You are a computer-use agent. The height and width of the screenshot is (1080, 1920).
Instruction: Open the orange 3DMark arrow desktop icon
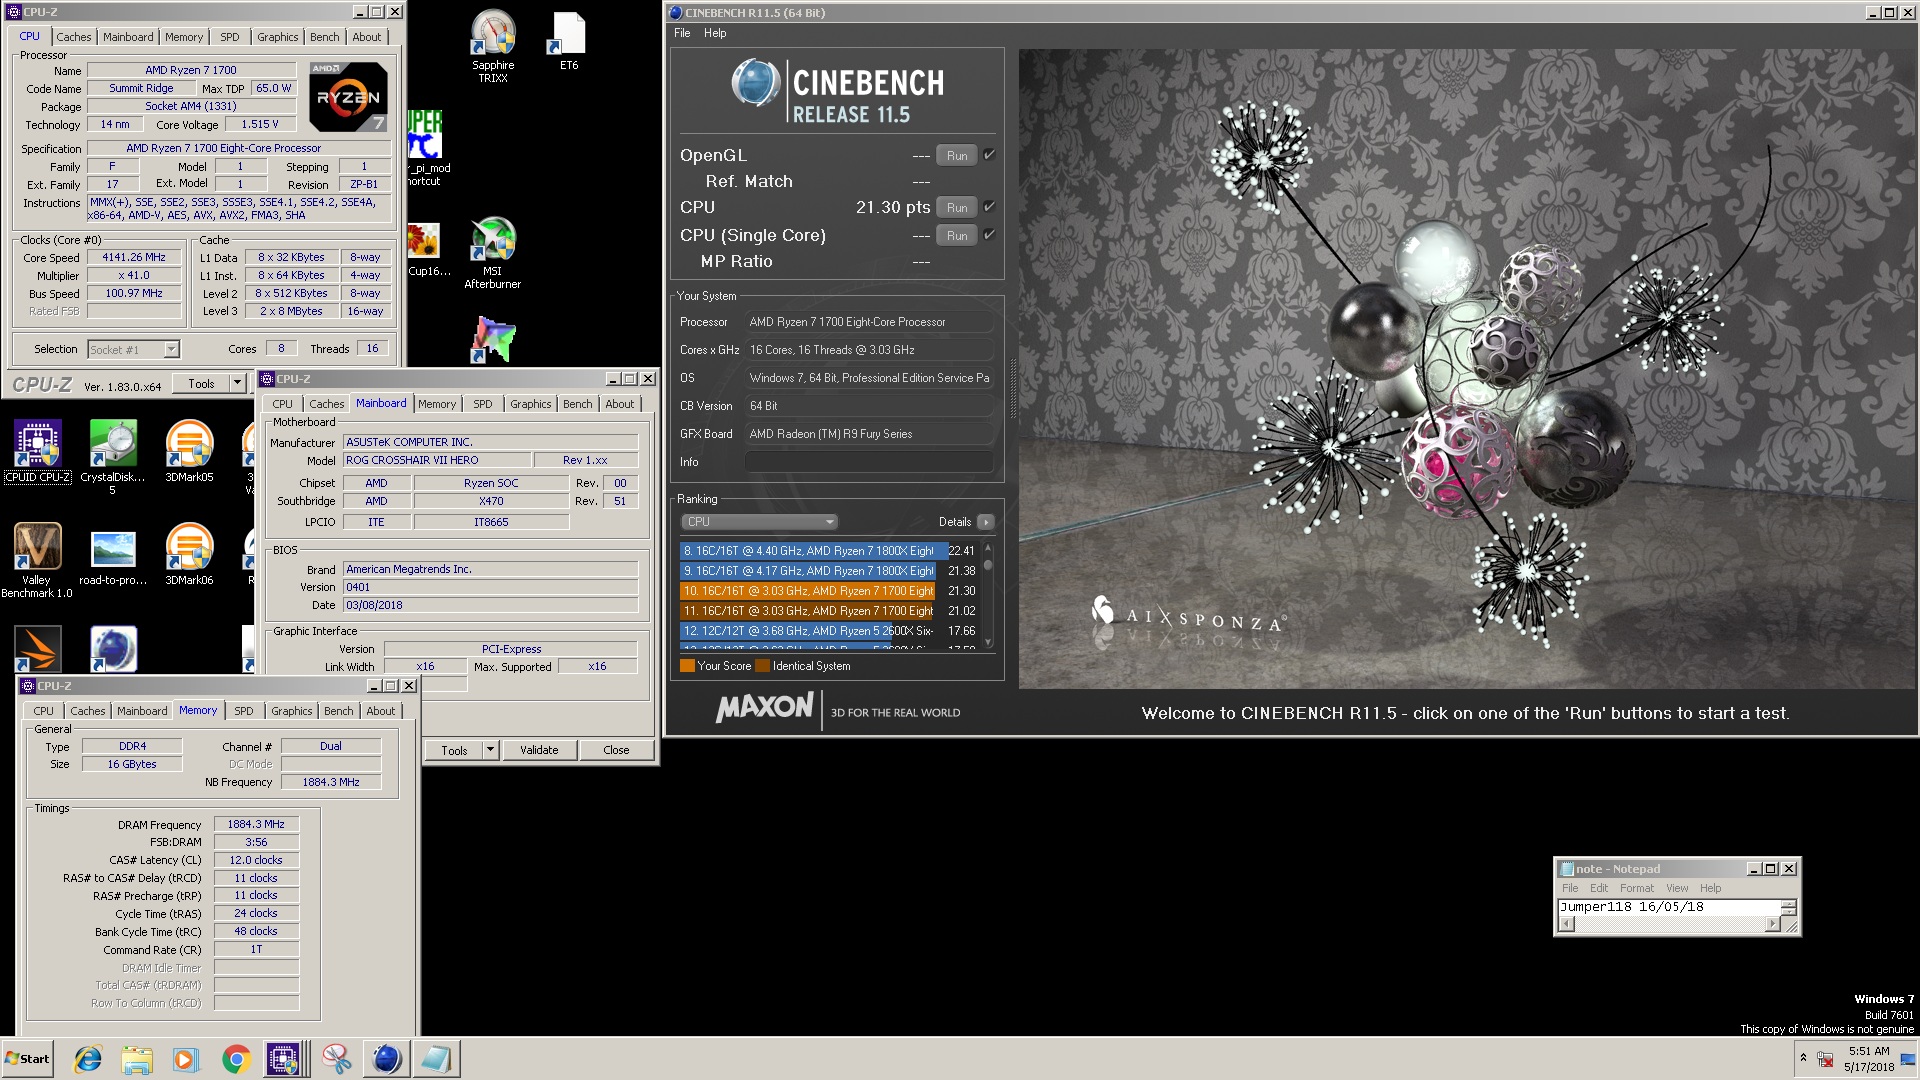(38, 648)
